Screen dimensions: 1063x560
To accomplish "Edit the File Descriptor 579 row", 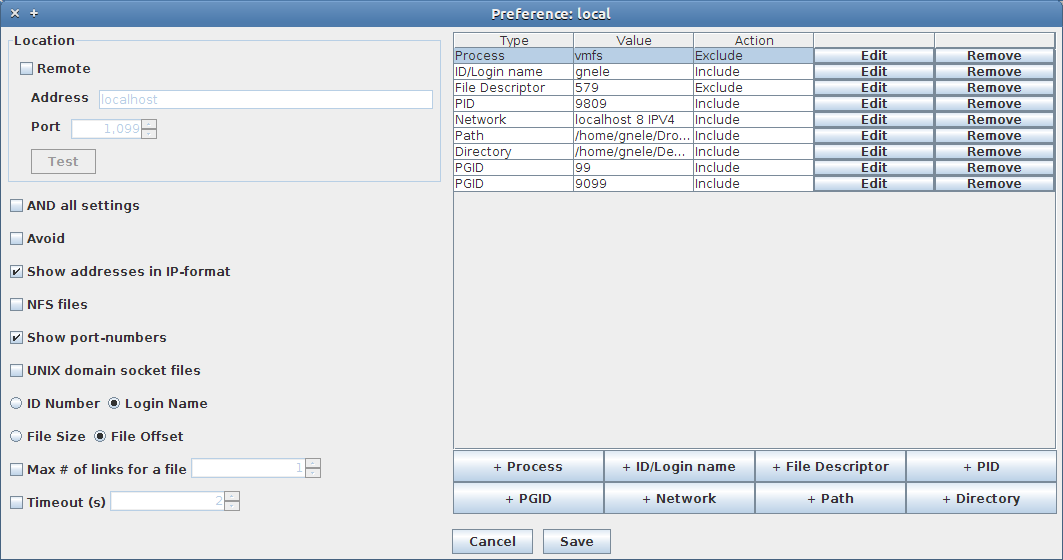I will [x=874, y=87].
